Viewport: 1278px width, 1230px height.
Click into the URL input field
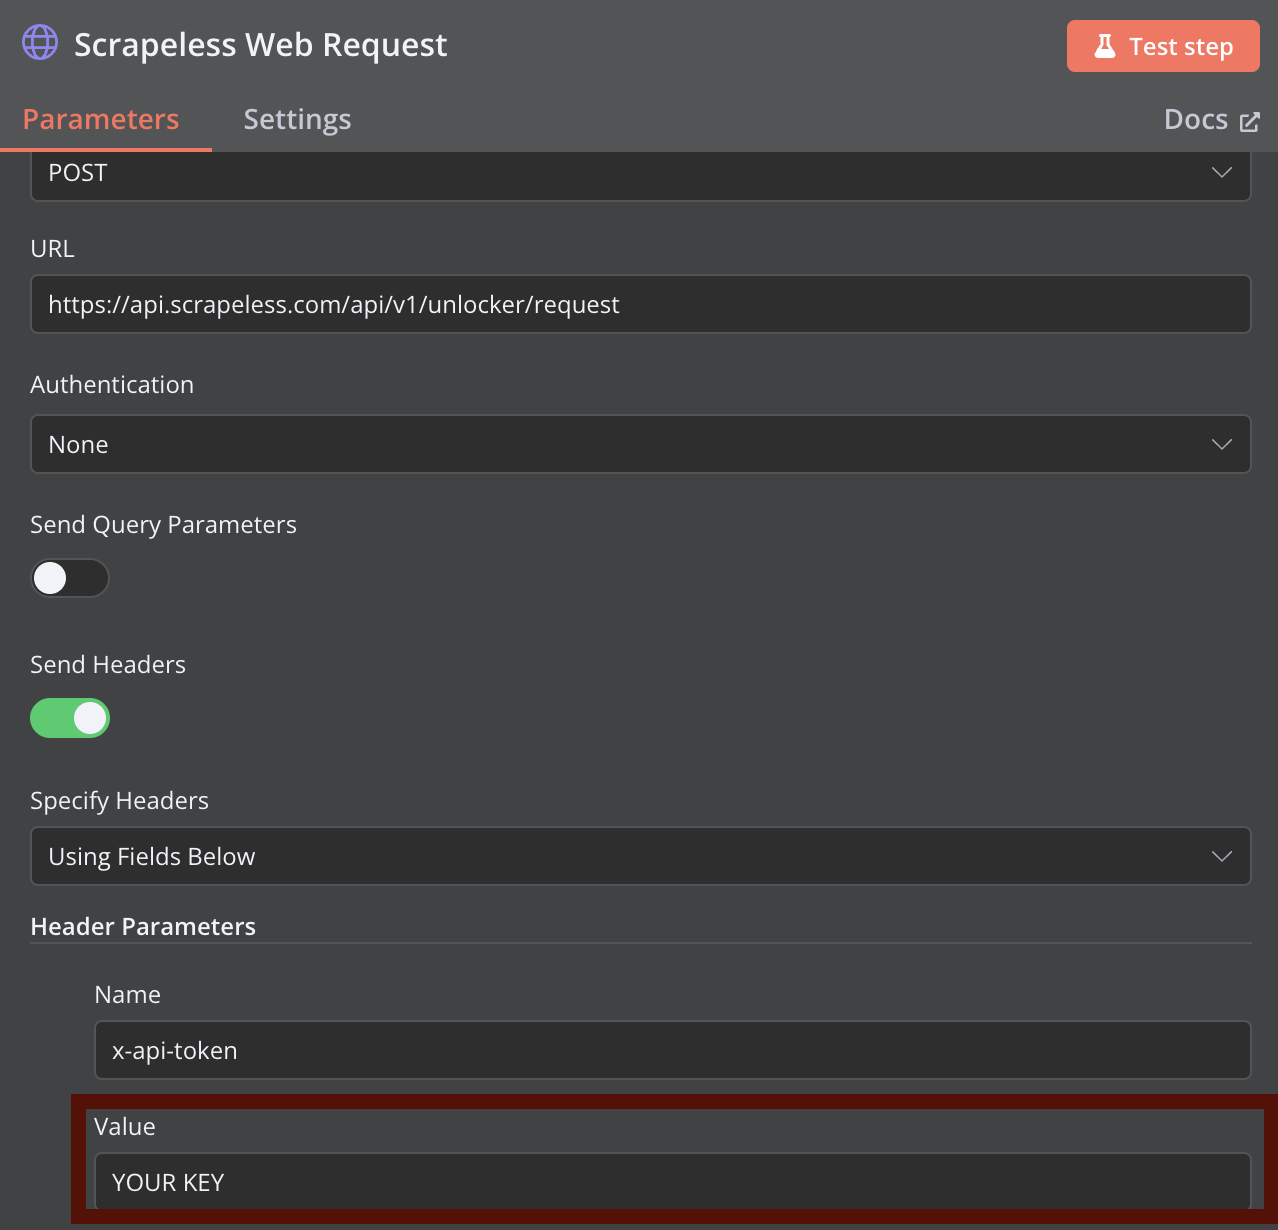point(641,304)
